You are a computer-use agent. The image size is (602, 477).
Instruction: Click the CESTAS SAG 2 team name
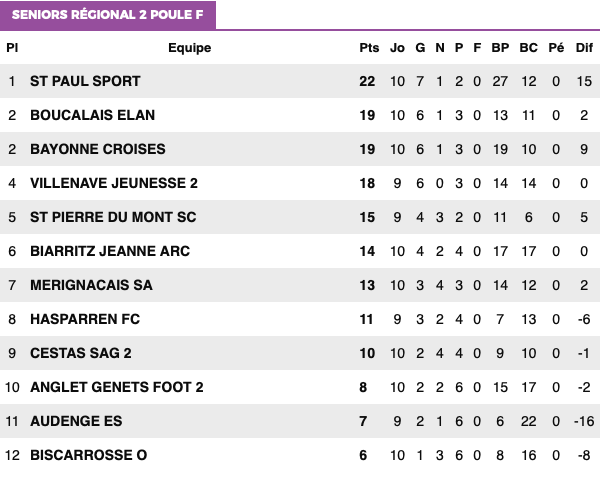(81, 353)
